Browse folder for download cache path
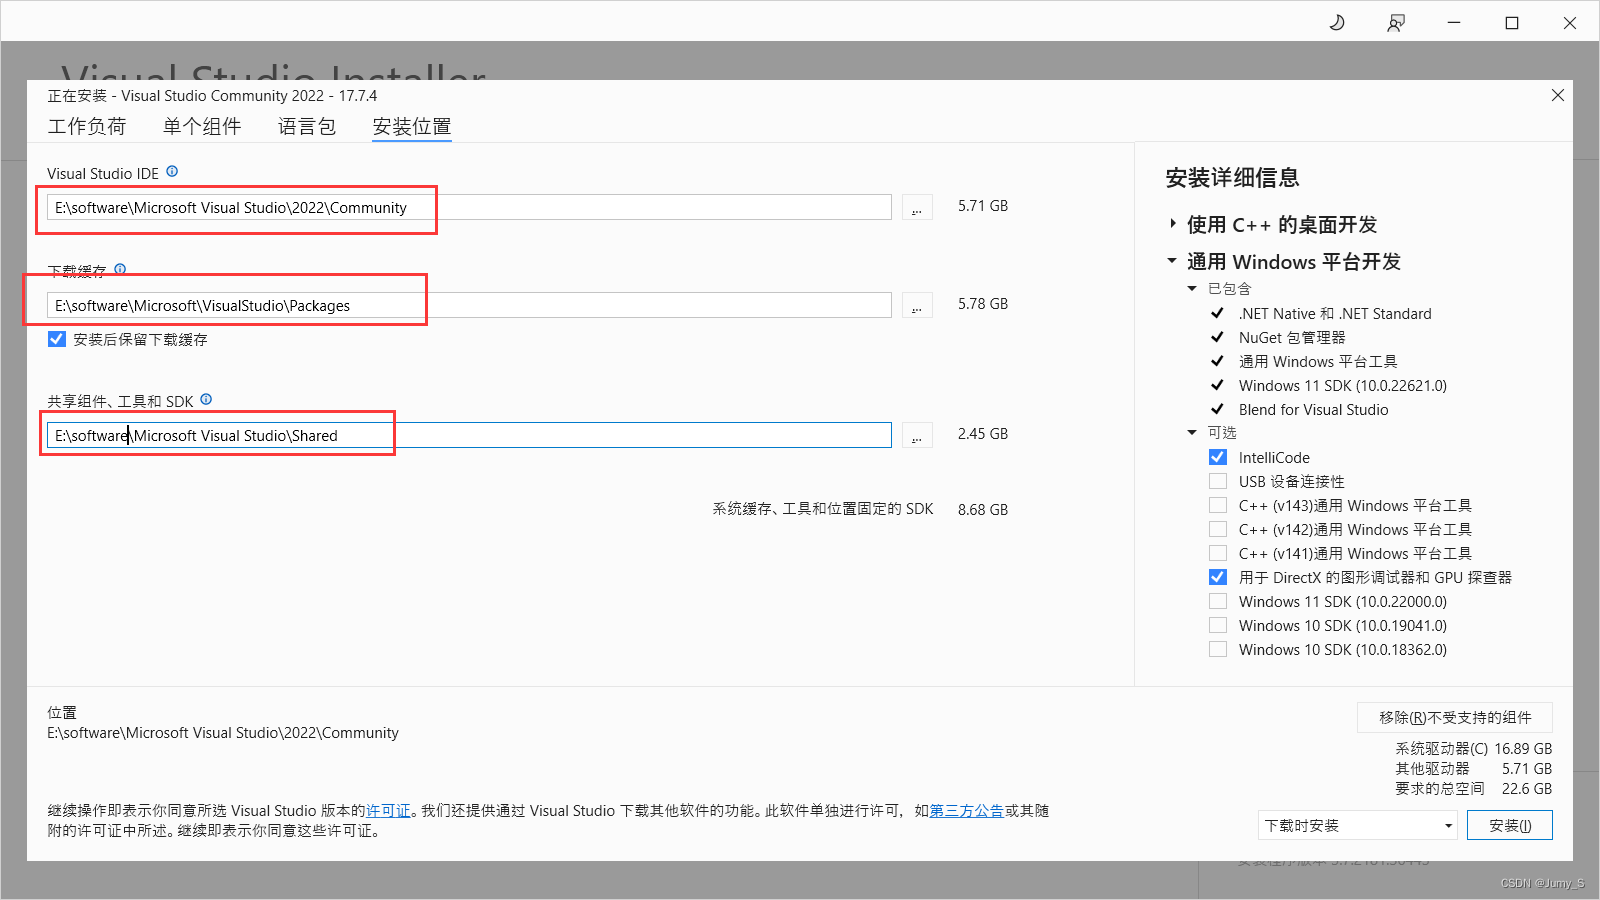Image resolution: width=1600 pixels, height=900 pixels. coord(917,305)
